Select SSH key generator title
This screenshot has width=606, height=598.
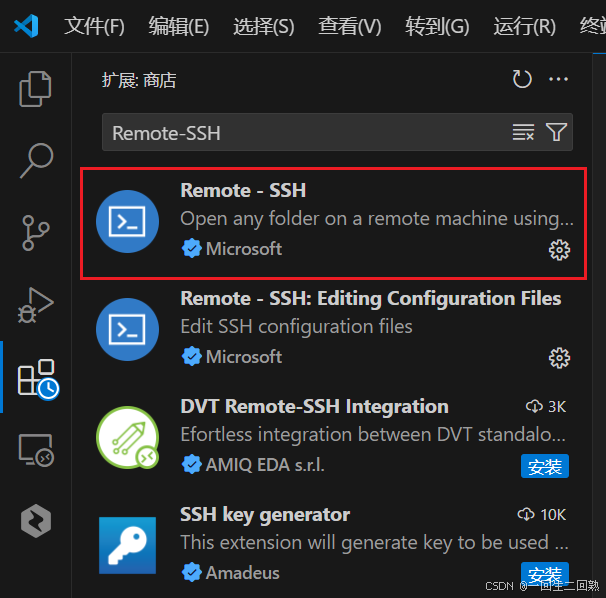(265, 515)
